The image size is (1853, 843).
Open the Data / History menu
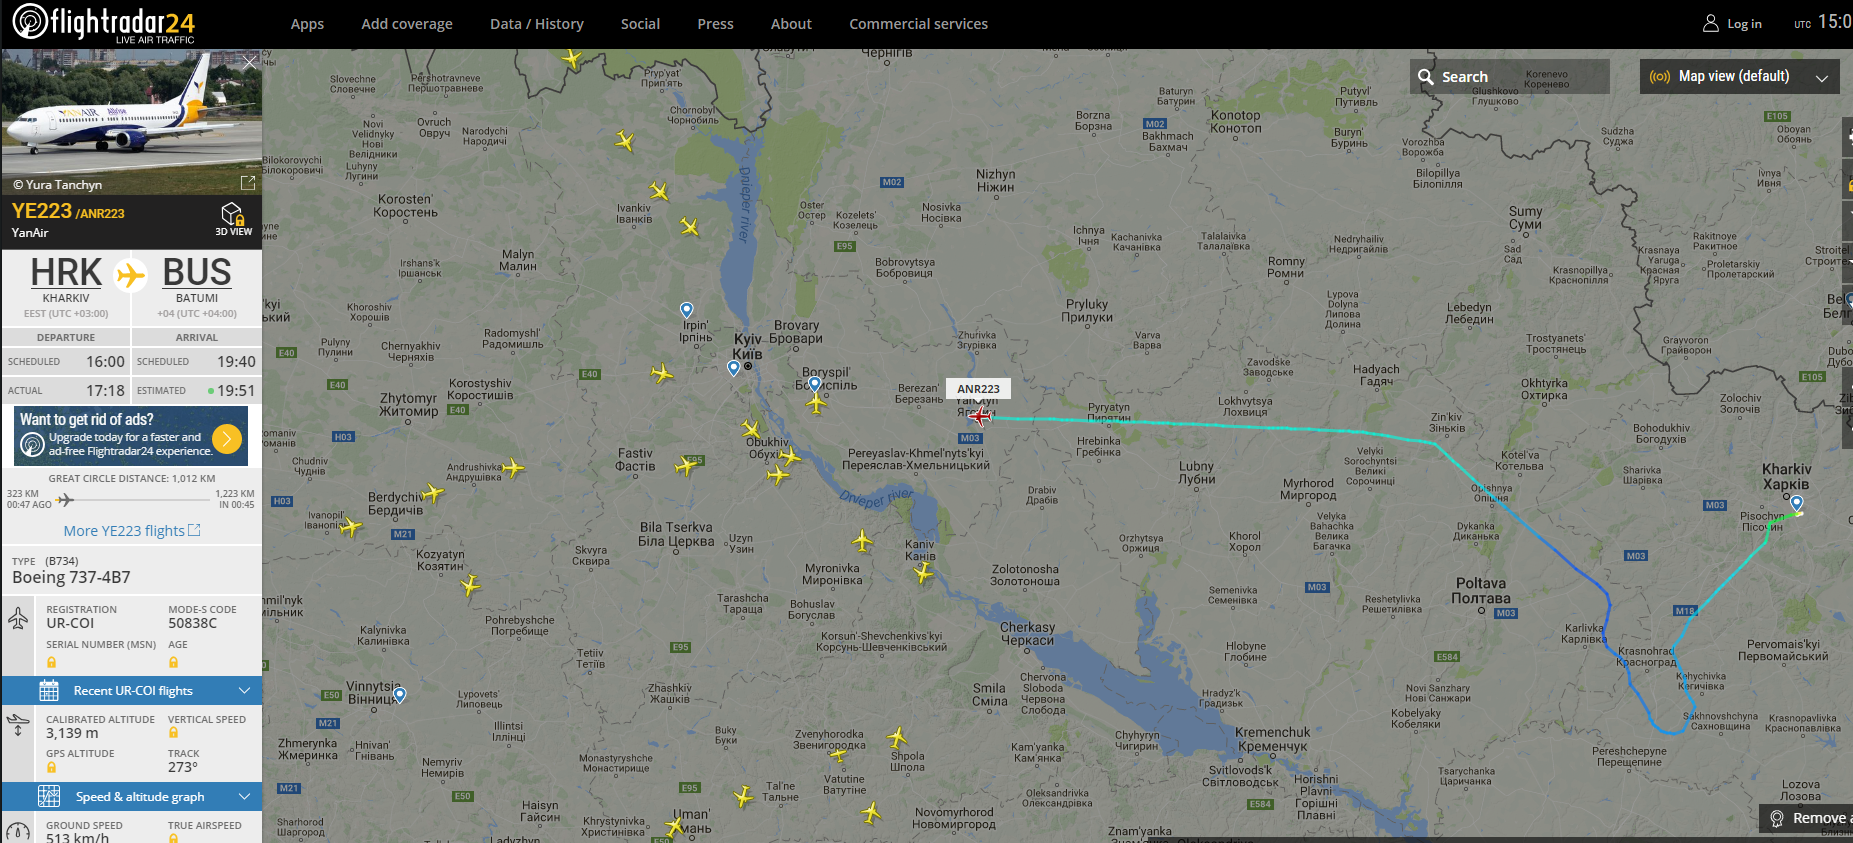pos(537,24)
